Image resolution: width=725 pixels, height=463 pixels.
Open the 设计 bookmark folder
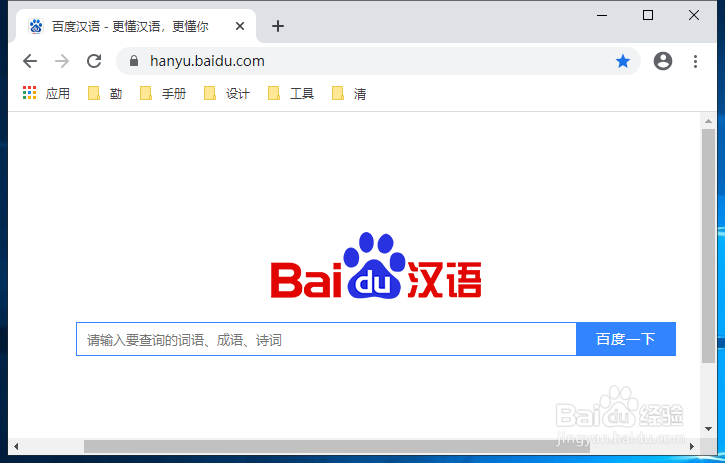click(227, 94)
